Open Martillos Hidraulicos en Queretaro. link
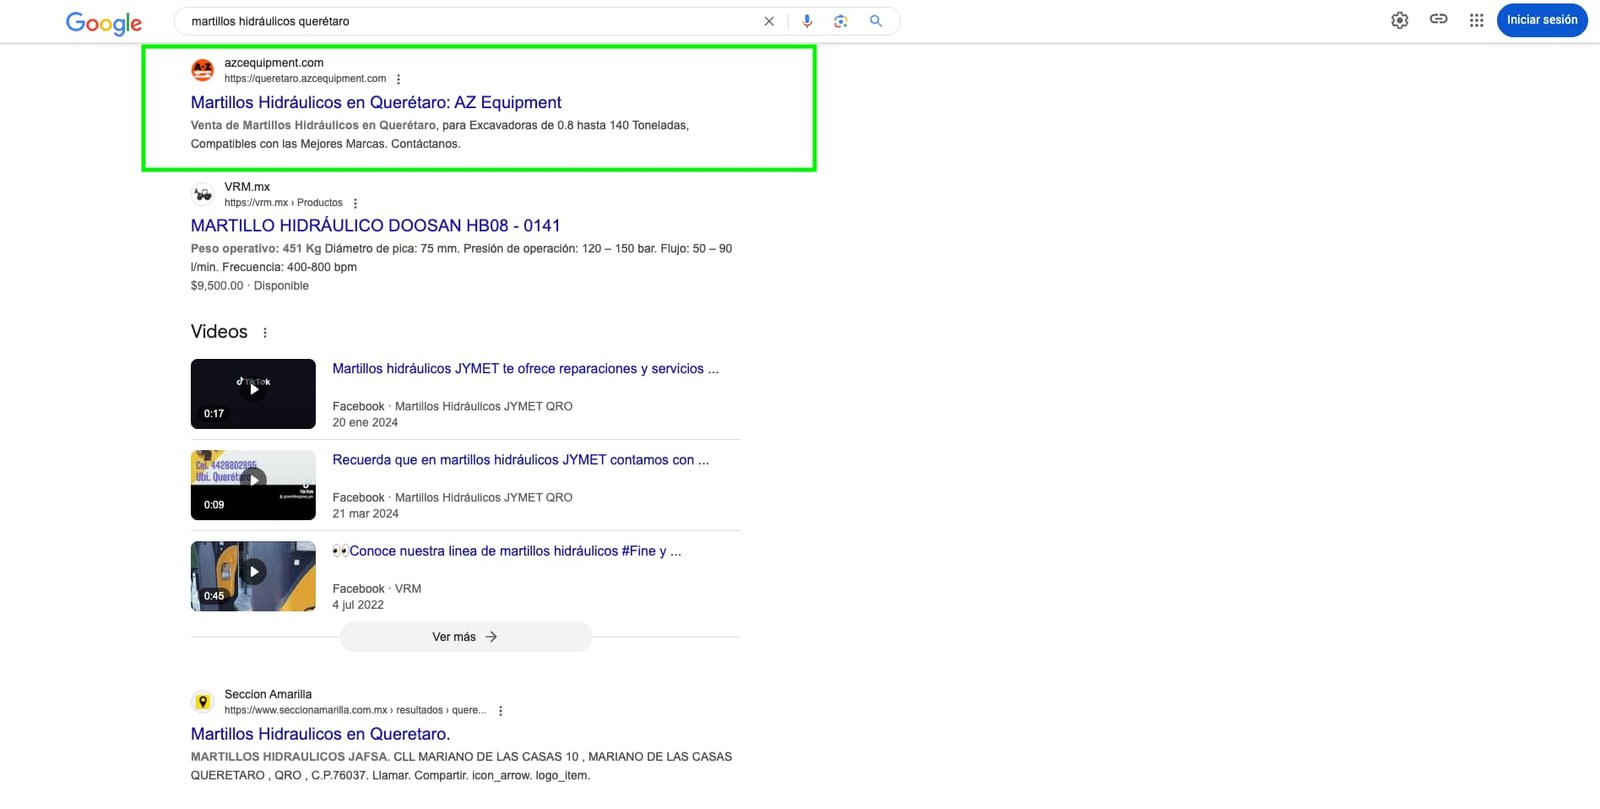This screenshot has width=1600, height=809. tap(320, 734)
